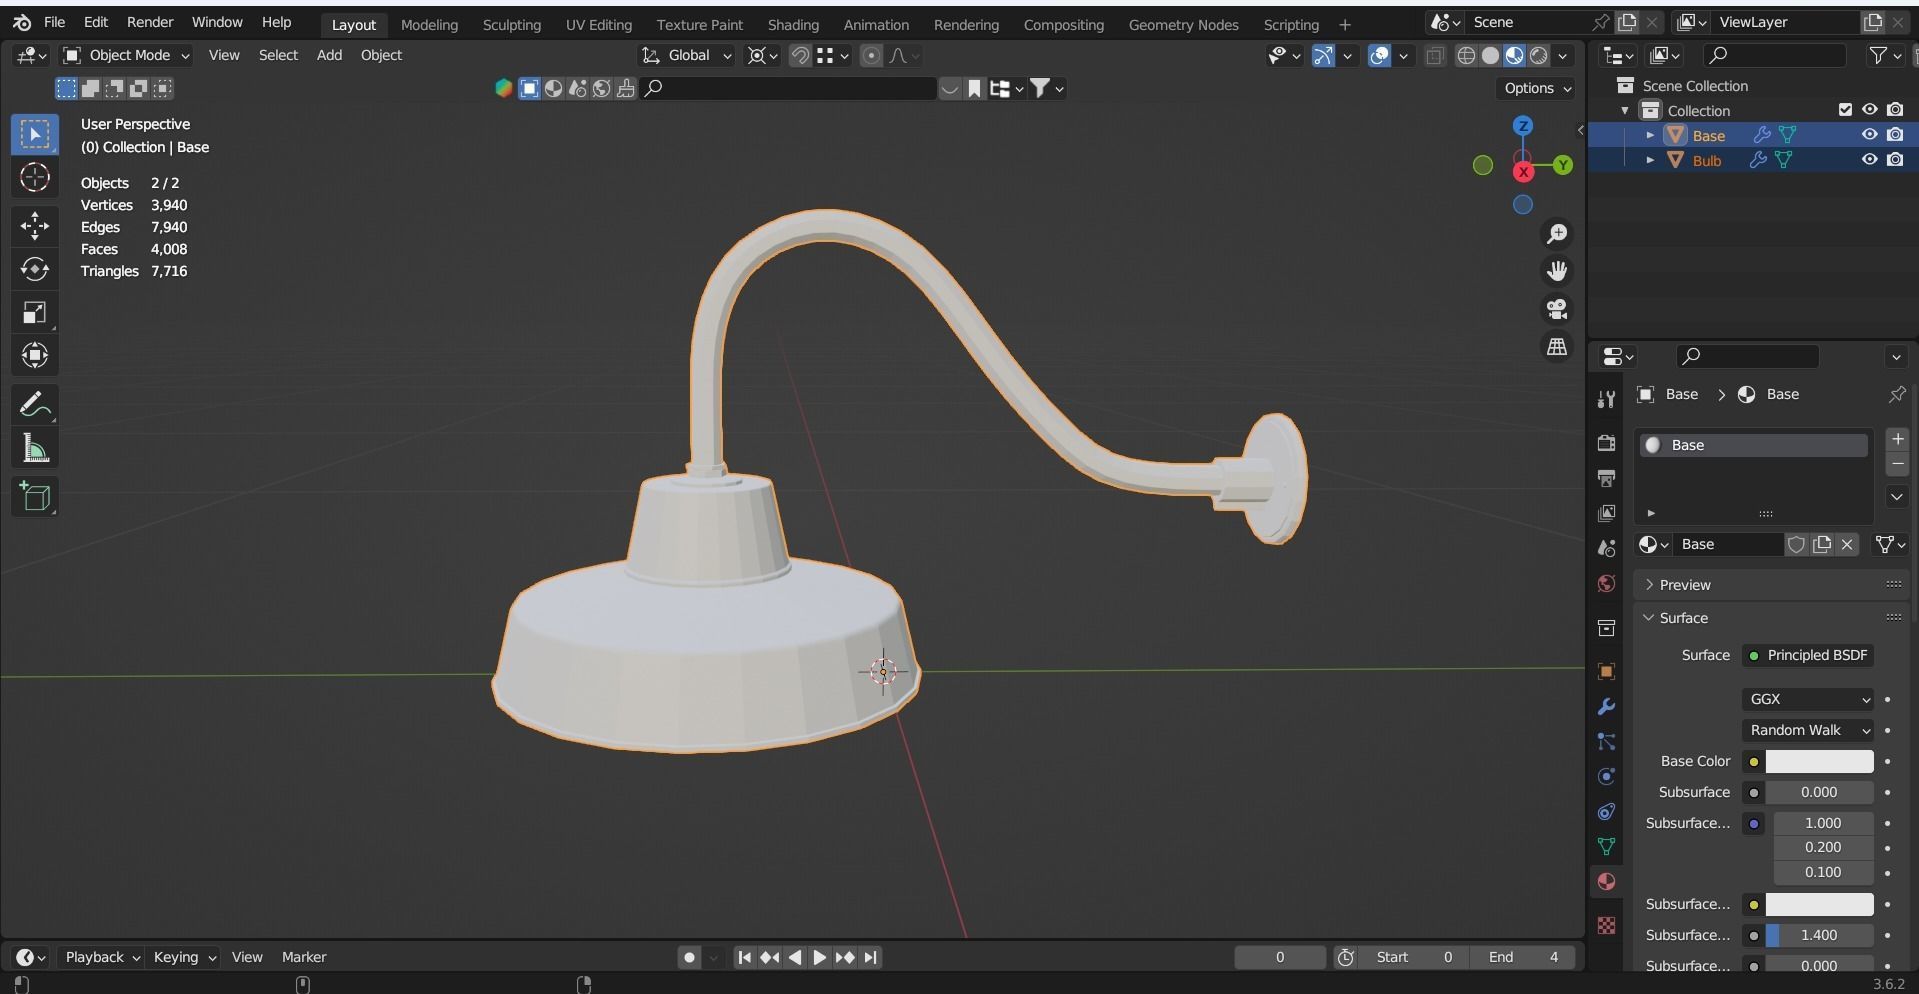Open the Object Mode dropdown
Screen dimensions: 1919x994
point(126,56)
